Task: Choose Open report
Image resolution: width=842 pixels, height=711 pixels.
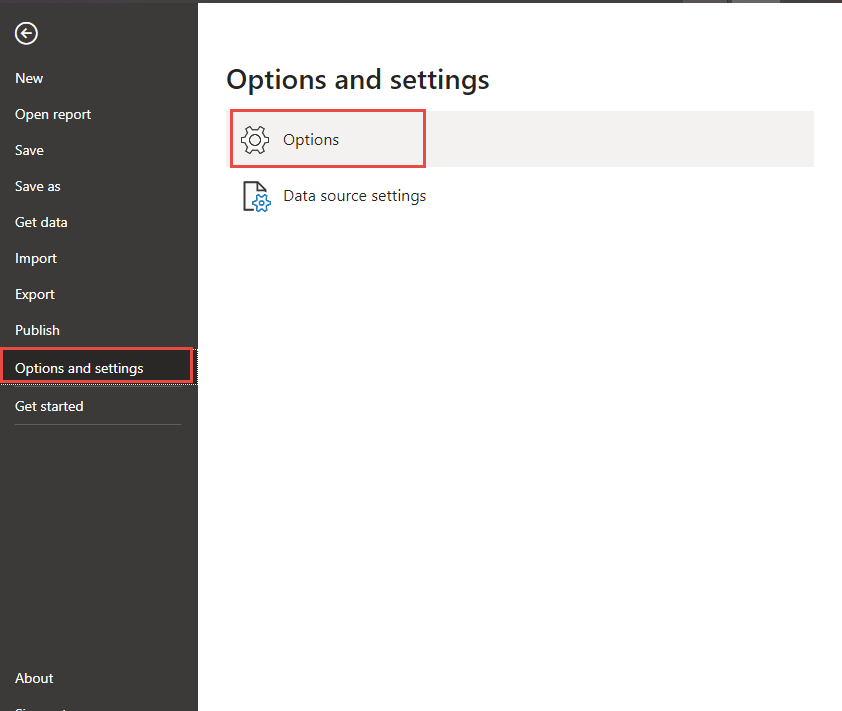Action: [53, 114]
